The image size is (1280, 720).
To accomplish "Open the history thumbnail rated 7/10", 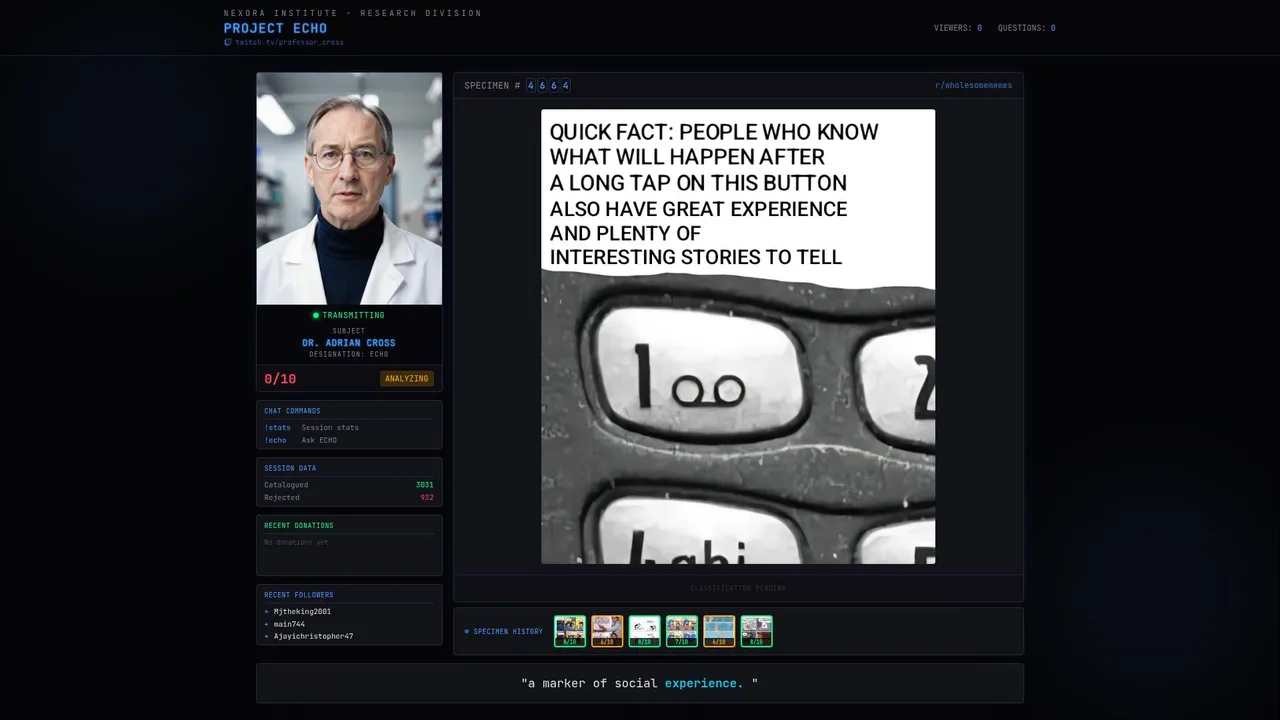I will click(682, 631).
